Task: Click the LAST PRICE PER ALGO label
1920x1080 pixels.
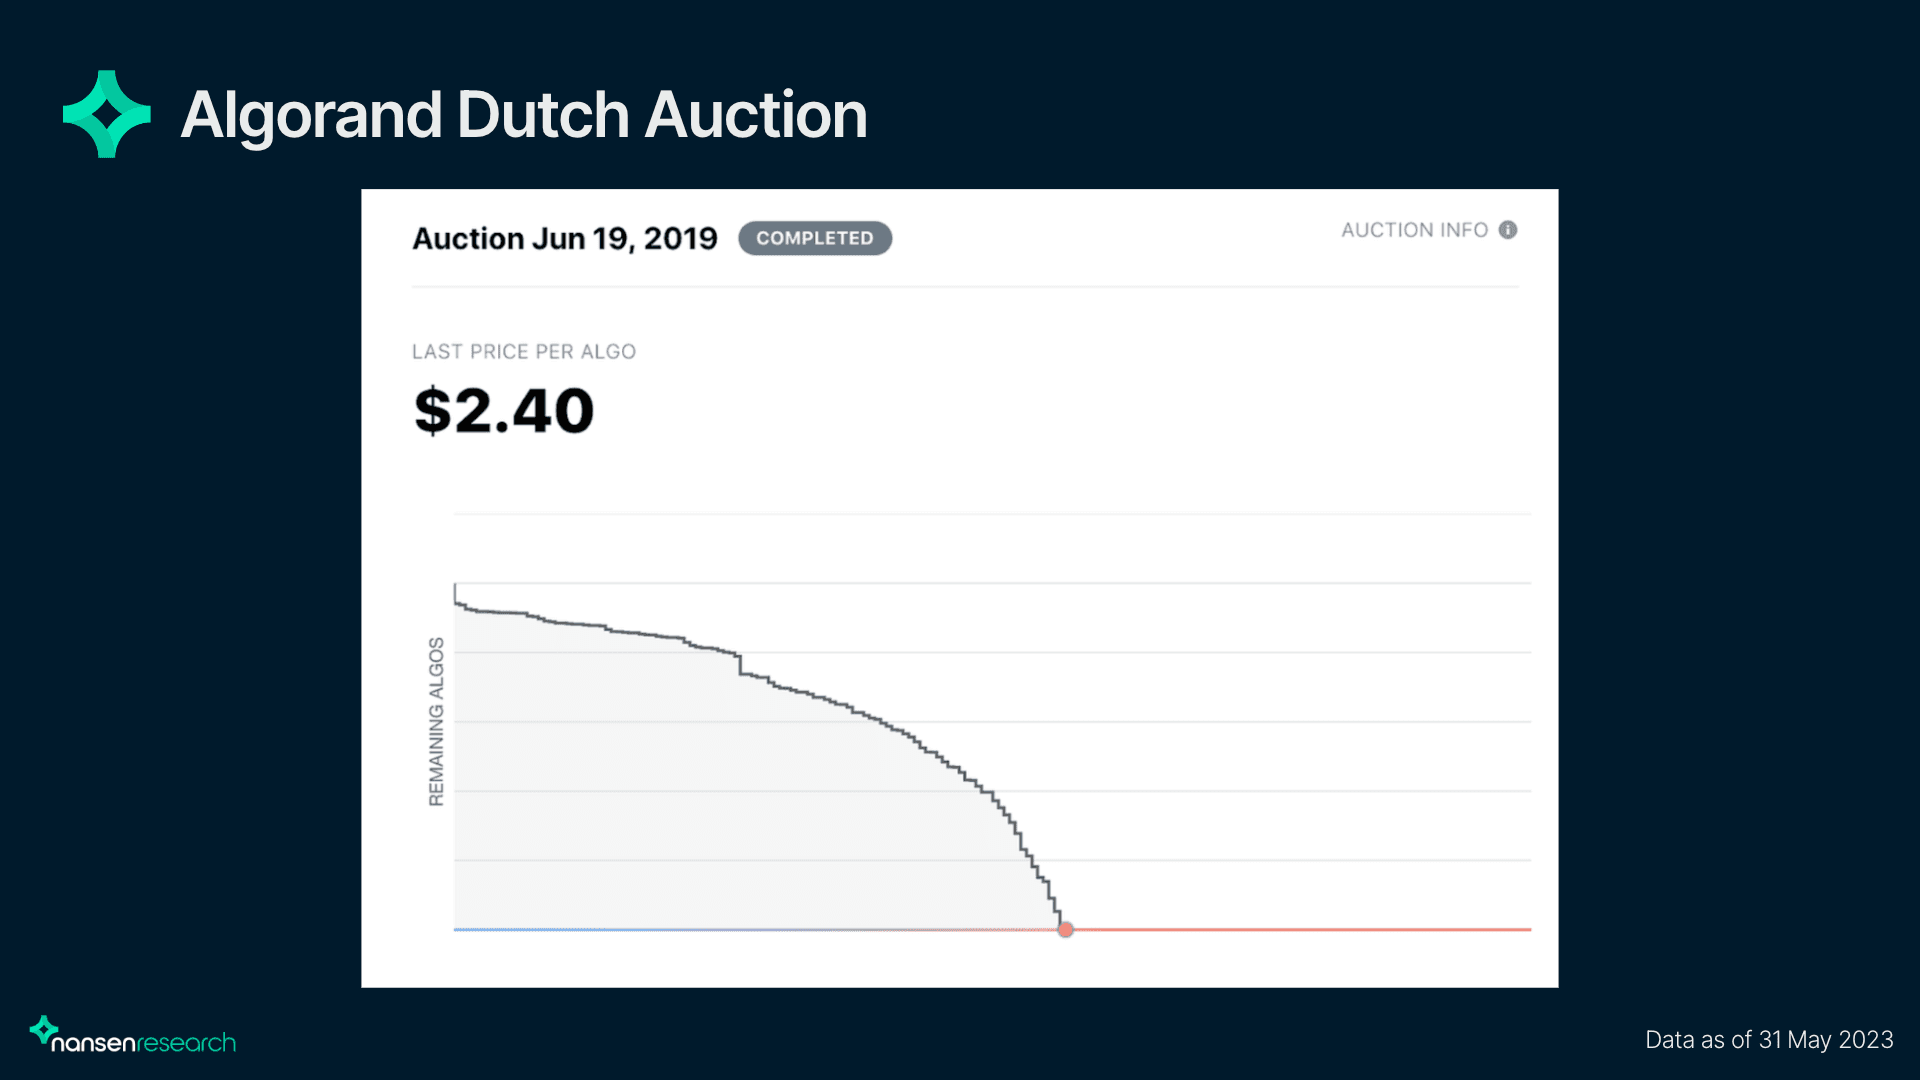Action: point(524,352)
